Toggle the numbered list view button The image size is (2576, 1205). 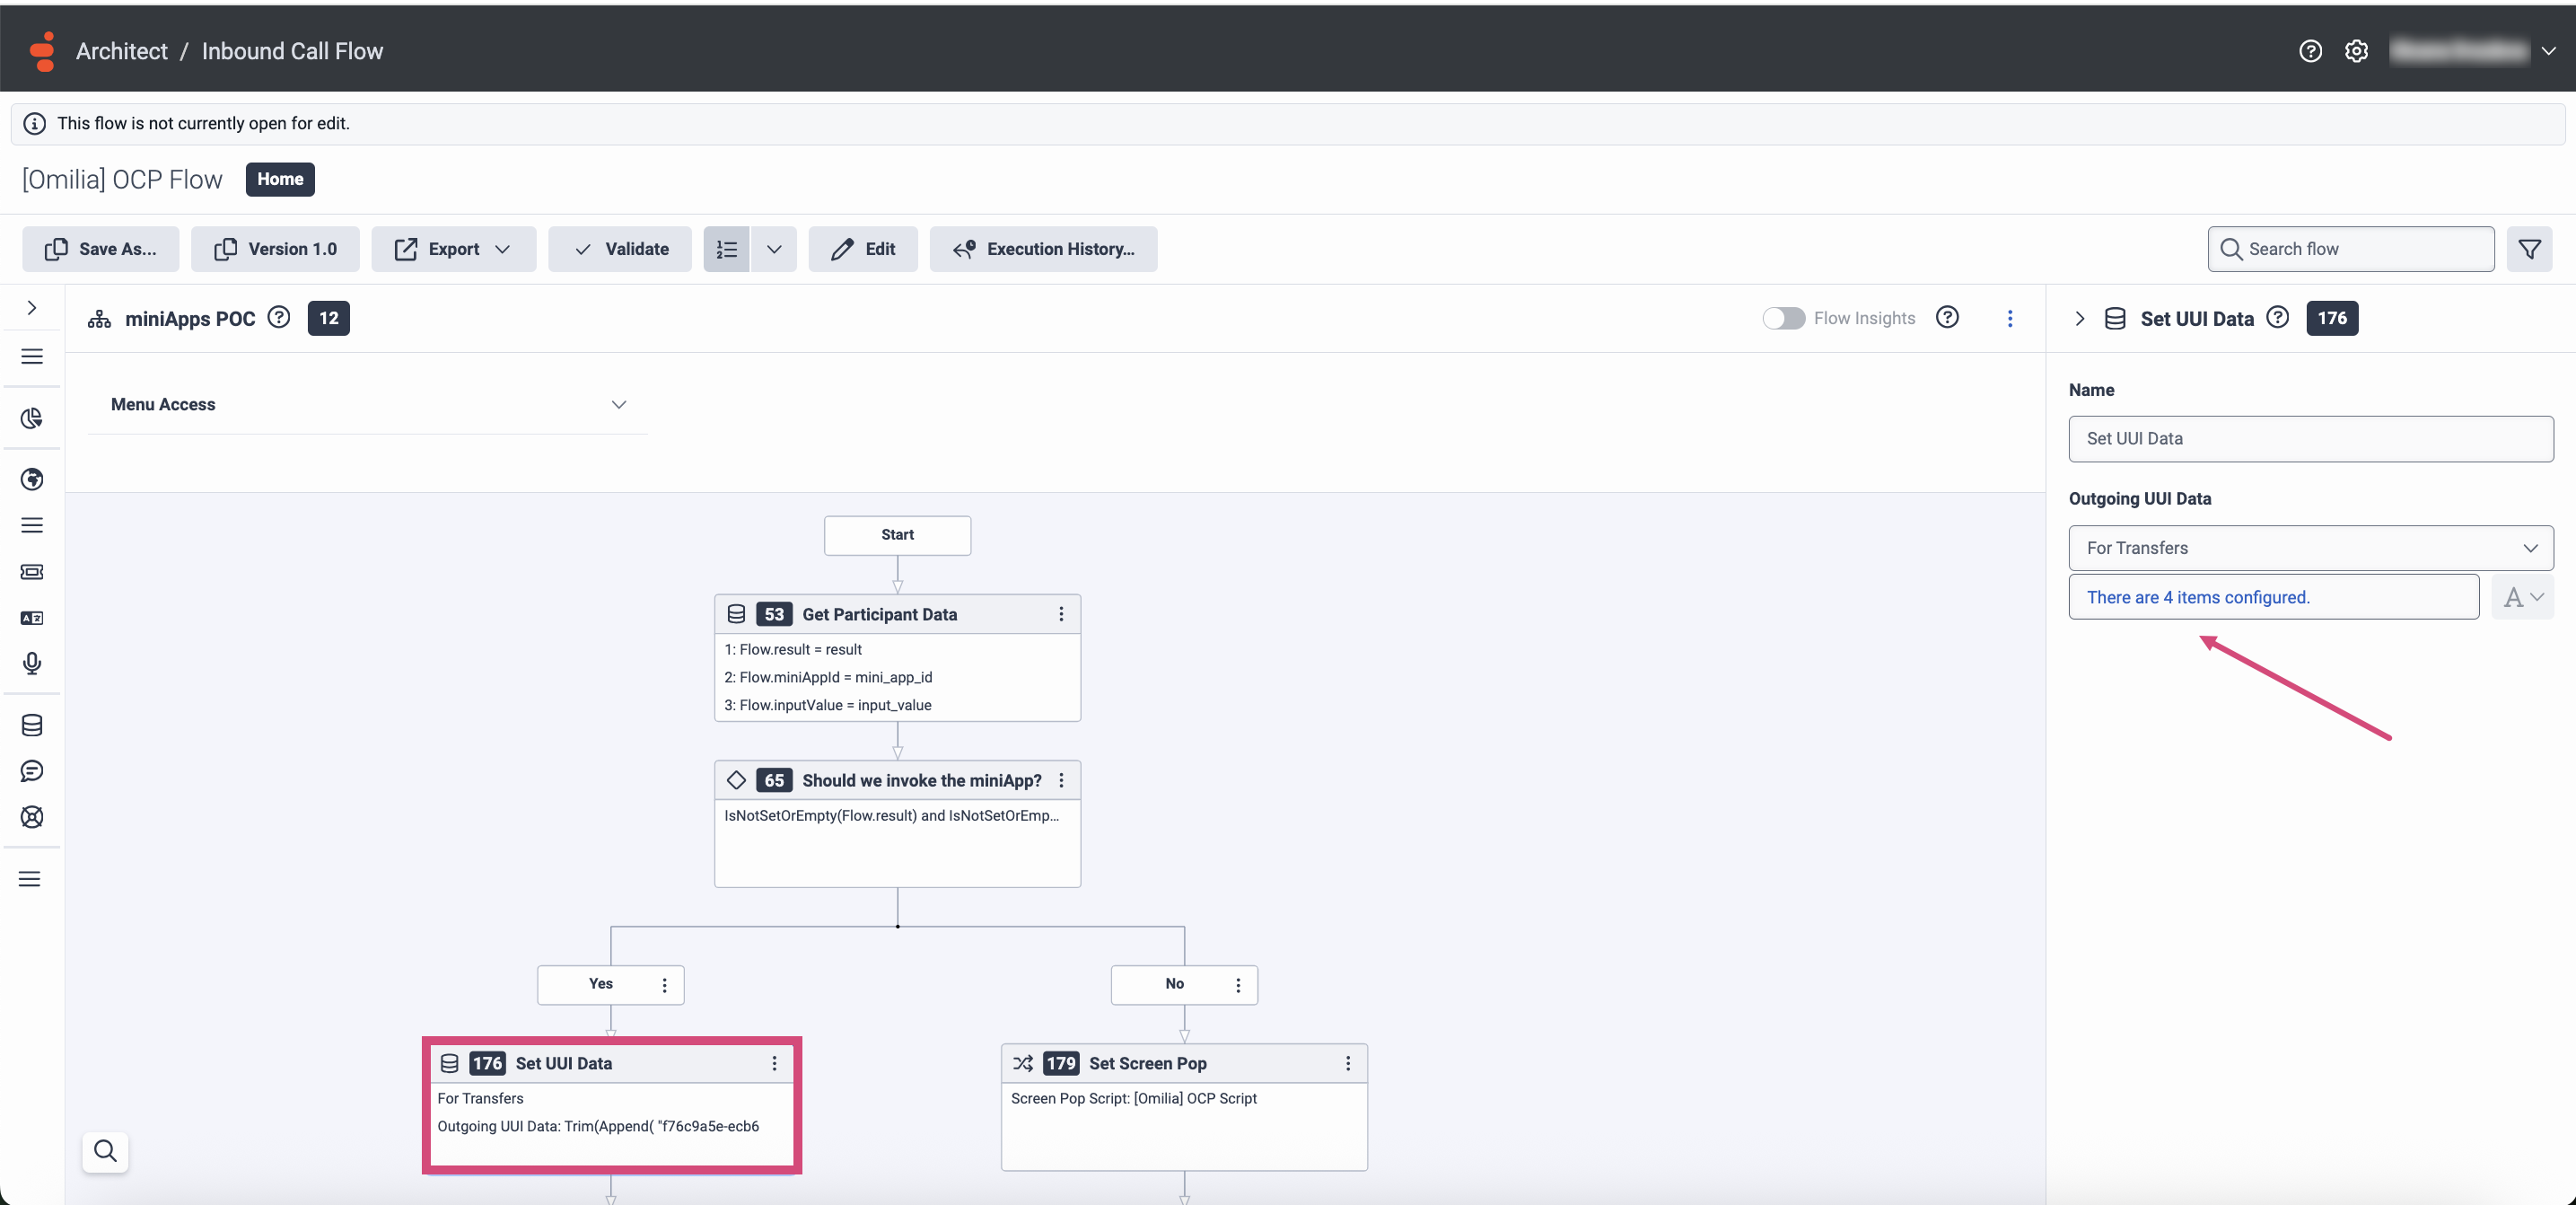click(726, 249)
